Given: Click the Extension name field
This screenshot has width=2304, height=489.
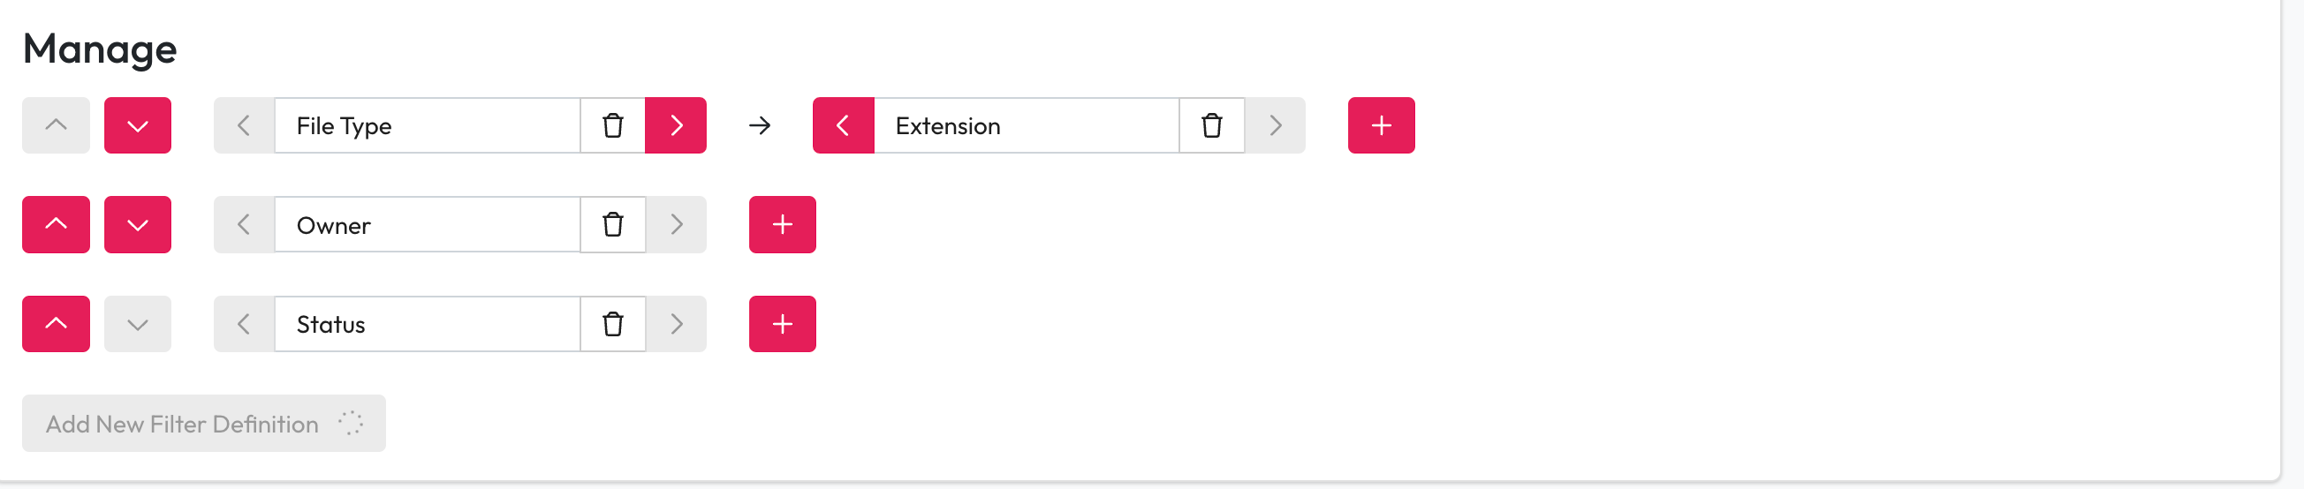Looking at the screenshot, I should [1026, 125].
